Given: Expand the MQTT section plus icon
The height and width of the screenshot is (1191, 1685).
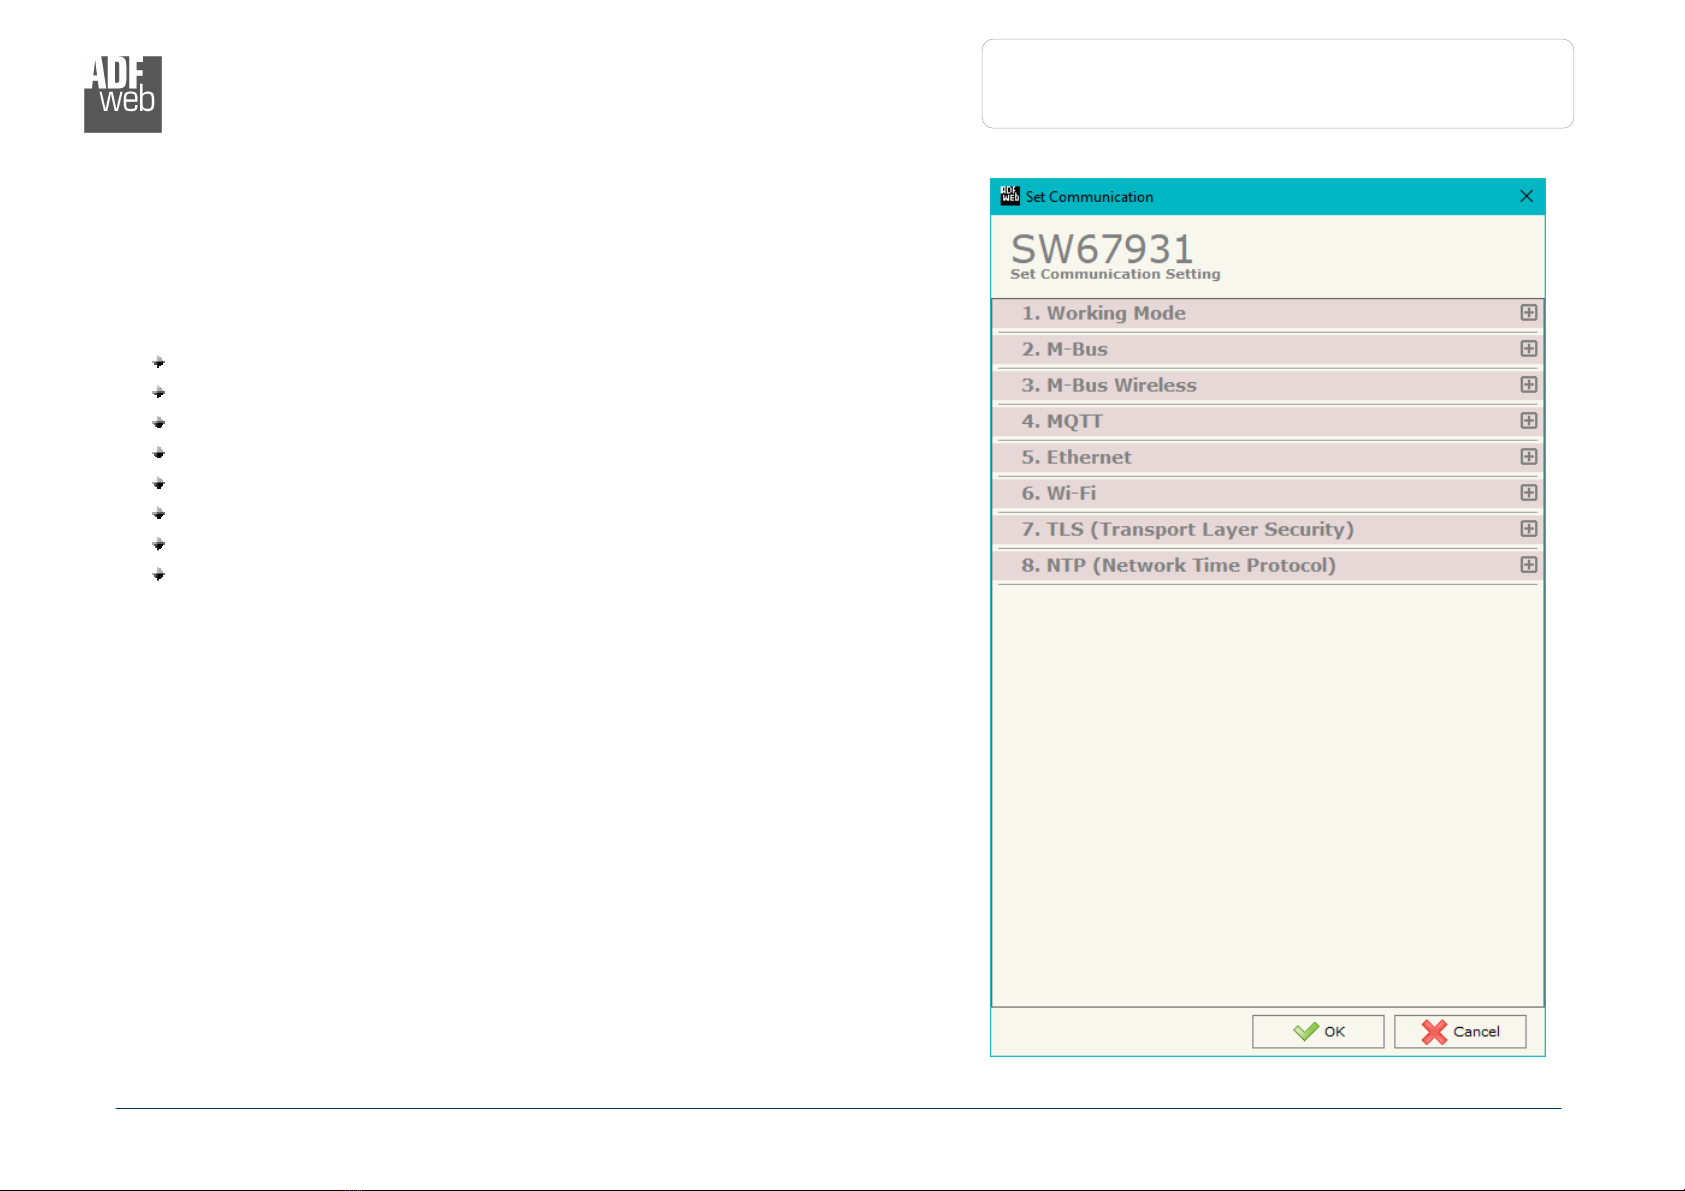Looking at the screenshot, I should click(1528, 421).
